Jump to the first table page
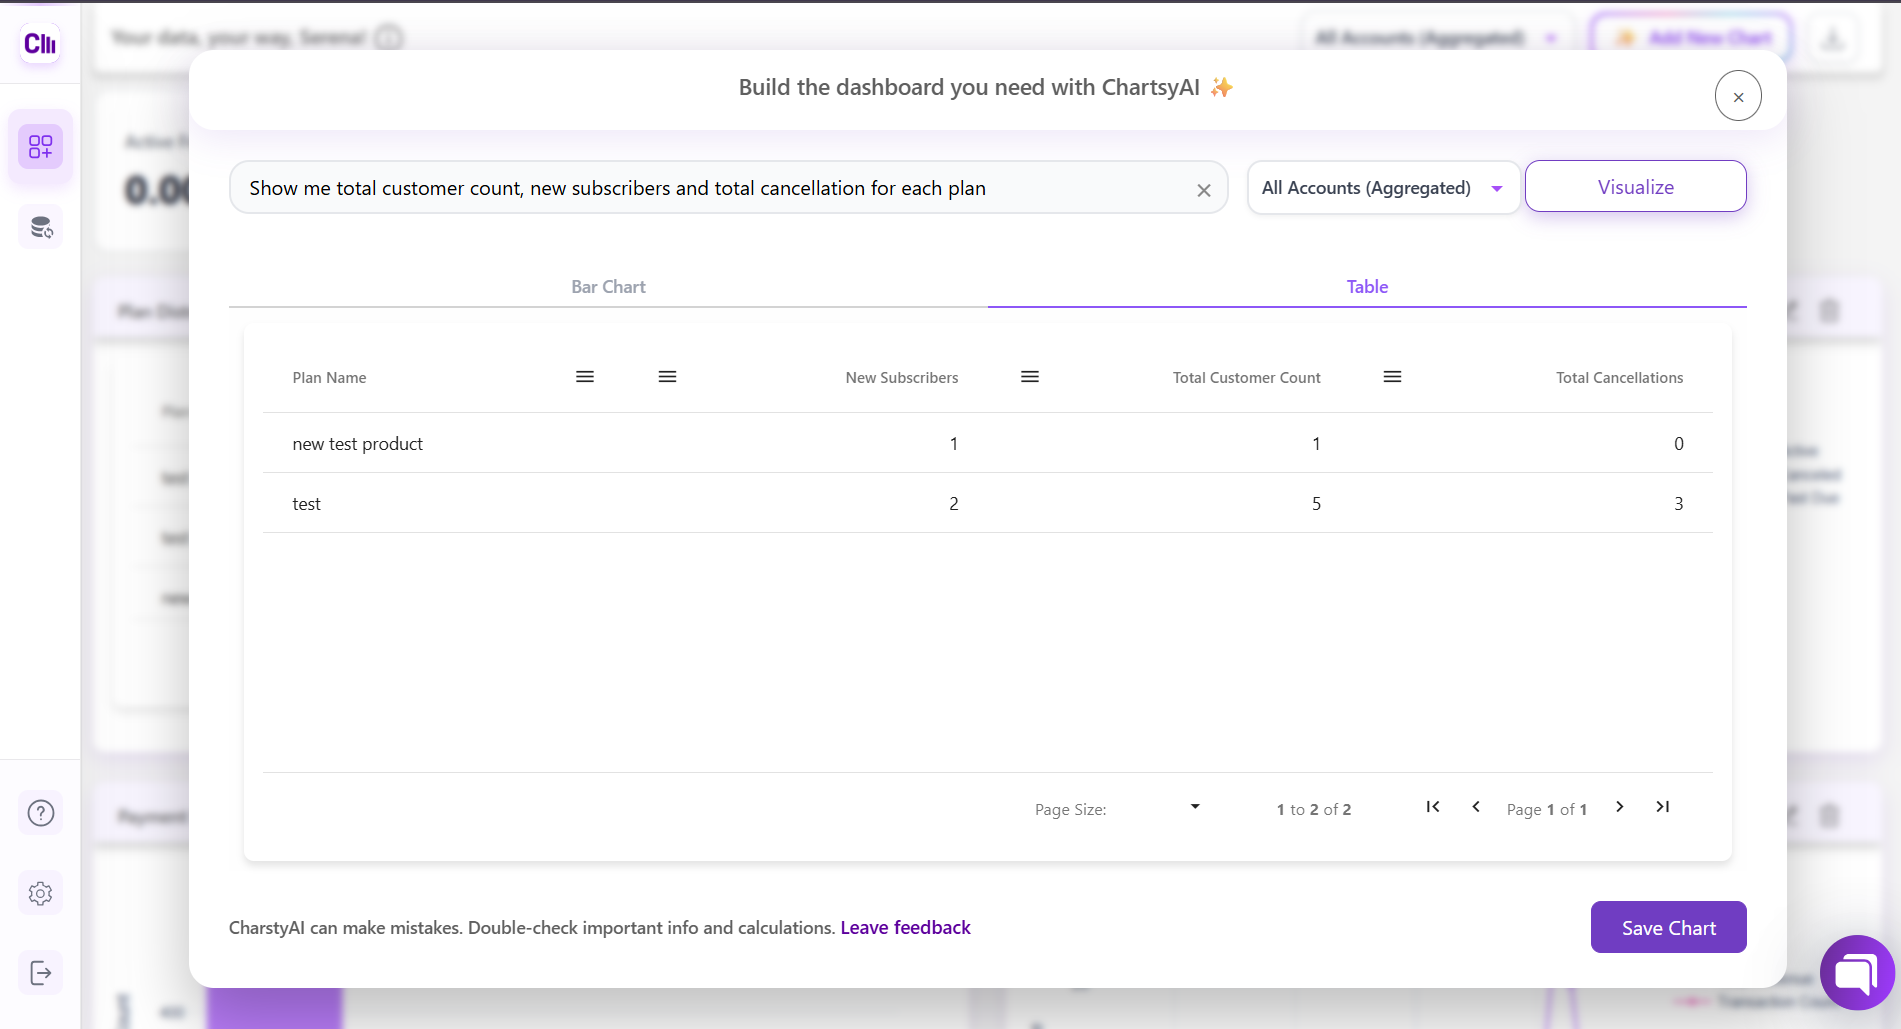The image size is (1901, 1029). tap(1433, 807)
